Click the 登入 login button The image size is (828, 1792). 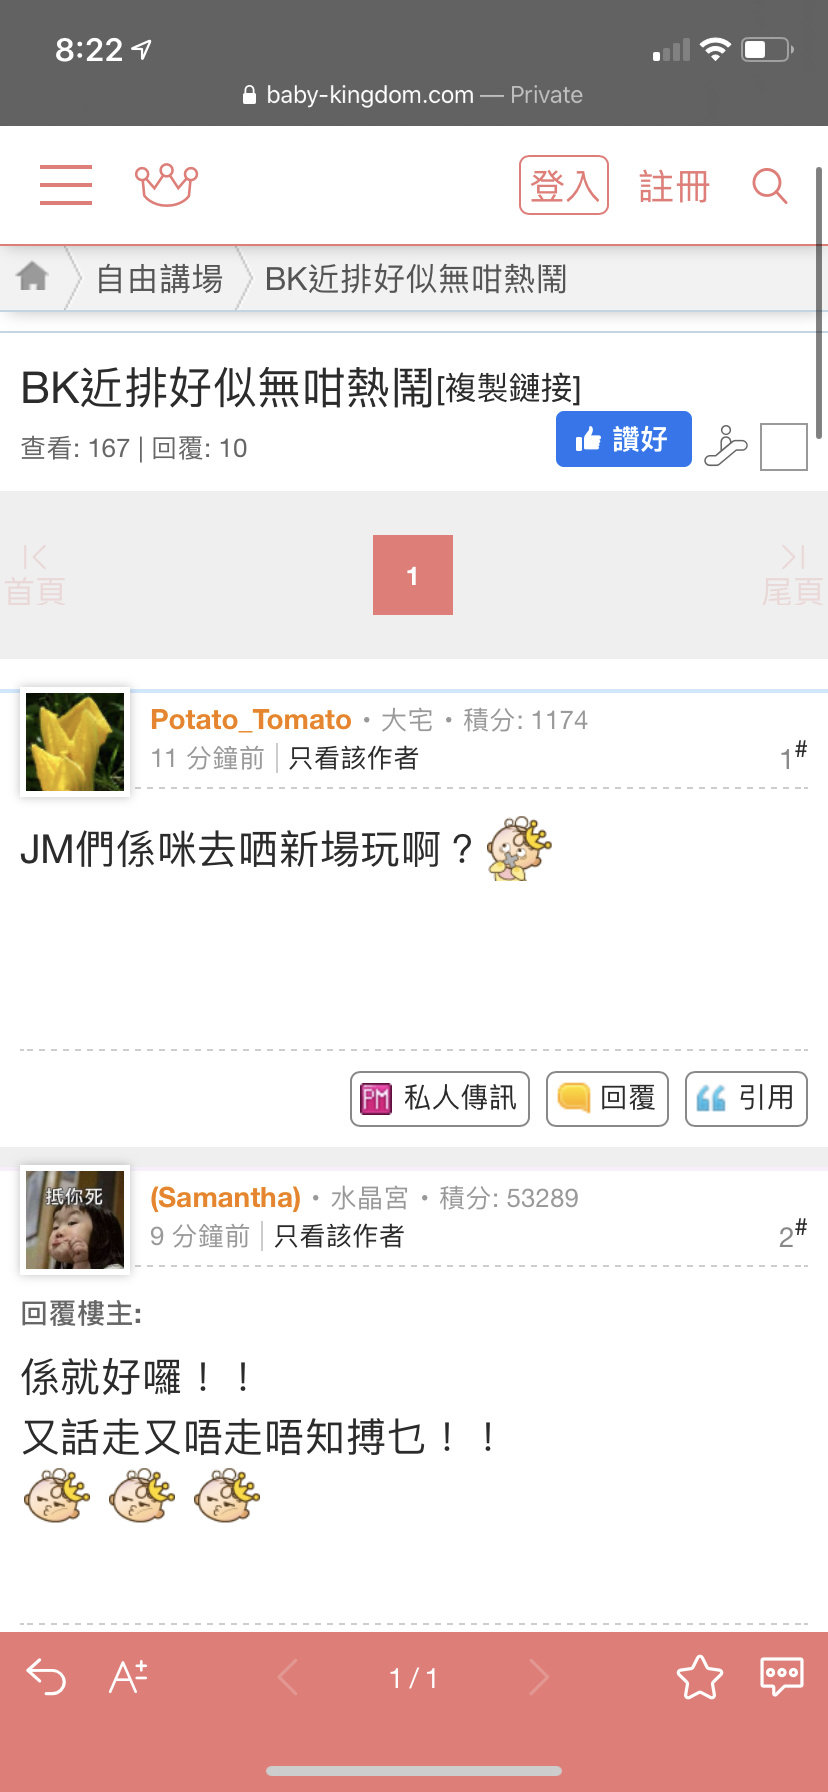tap(564, 185)
